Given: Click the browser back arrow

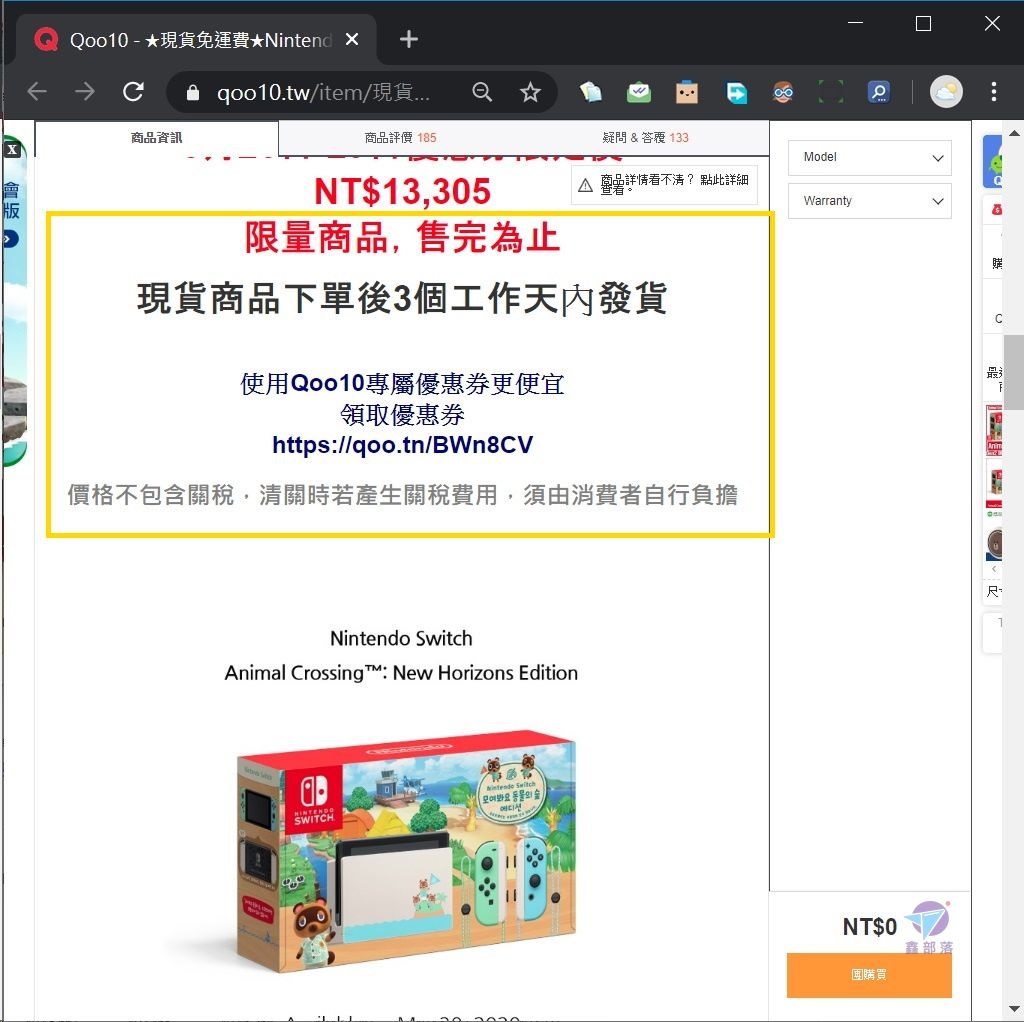Looking at the screenshot, I should pos(37,92).
